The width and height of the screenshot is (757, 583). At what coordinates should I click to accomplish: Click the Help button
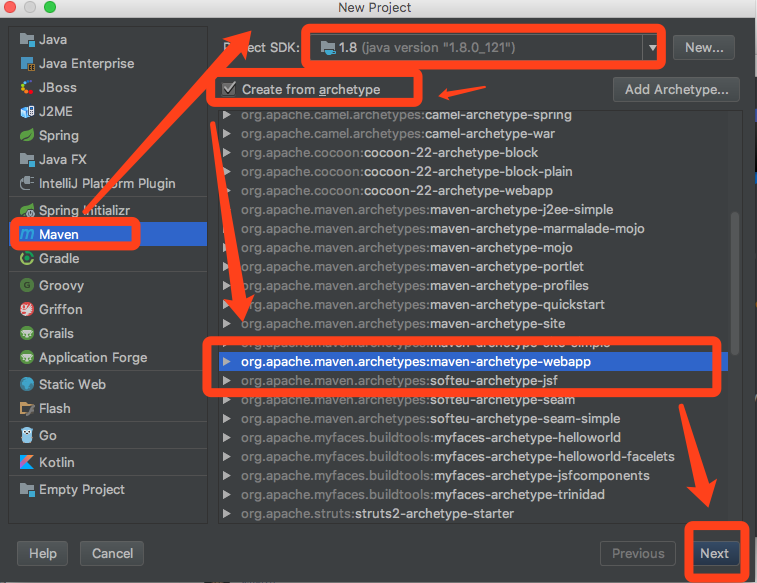coord(42,554)
